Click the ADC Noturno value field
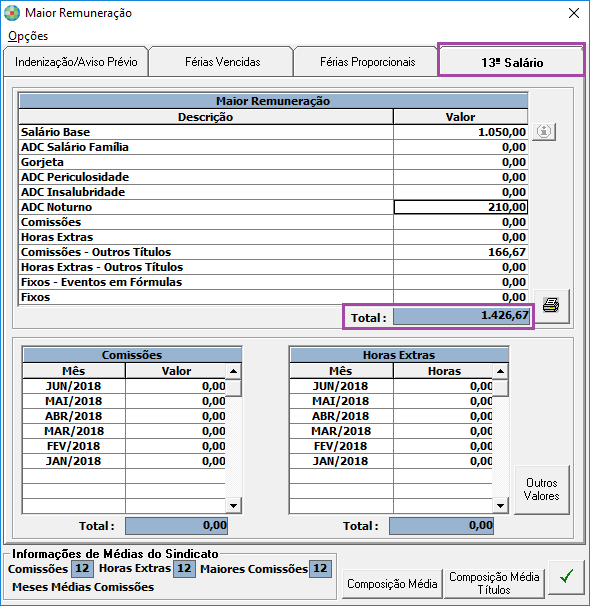 (461, 207)
